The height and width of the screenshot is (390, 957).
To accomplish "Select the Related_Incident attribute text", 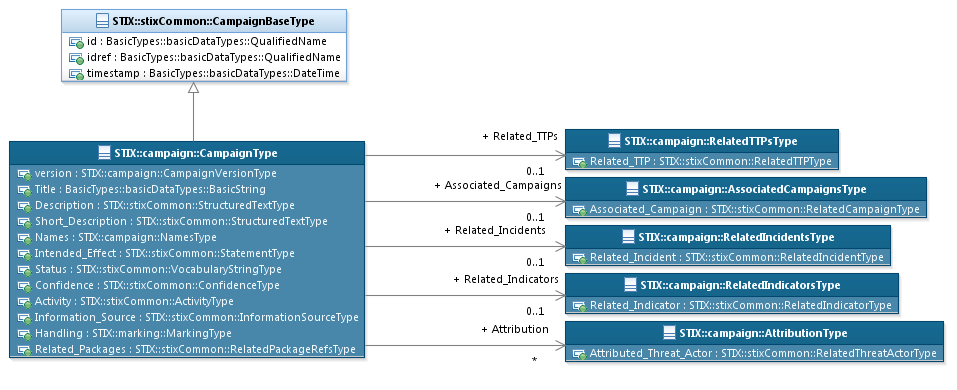I will click(x=737, y=258).
